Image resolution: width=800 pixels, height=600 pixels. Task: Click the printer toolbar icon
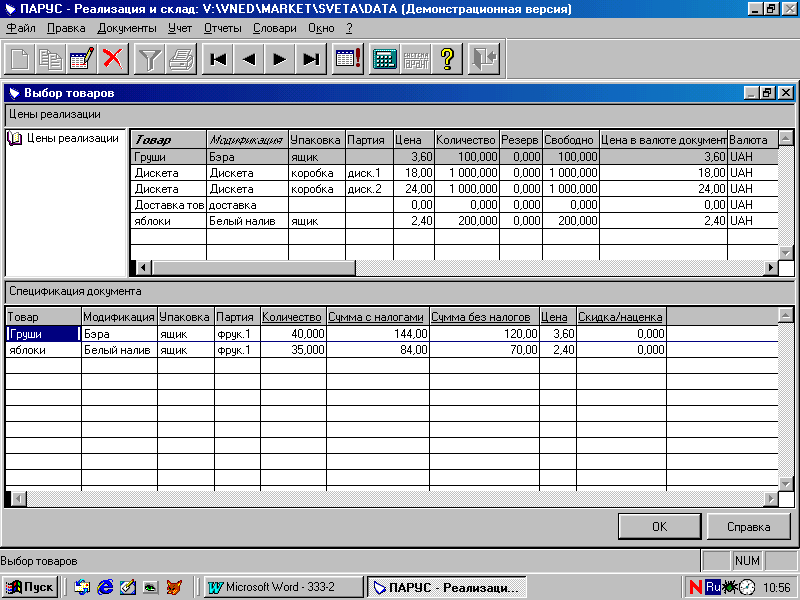click(181, 59)
